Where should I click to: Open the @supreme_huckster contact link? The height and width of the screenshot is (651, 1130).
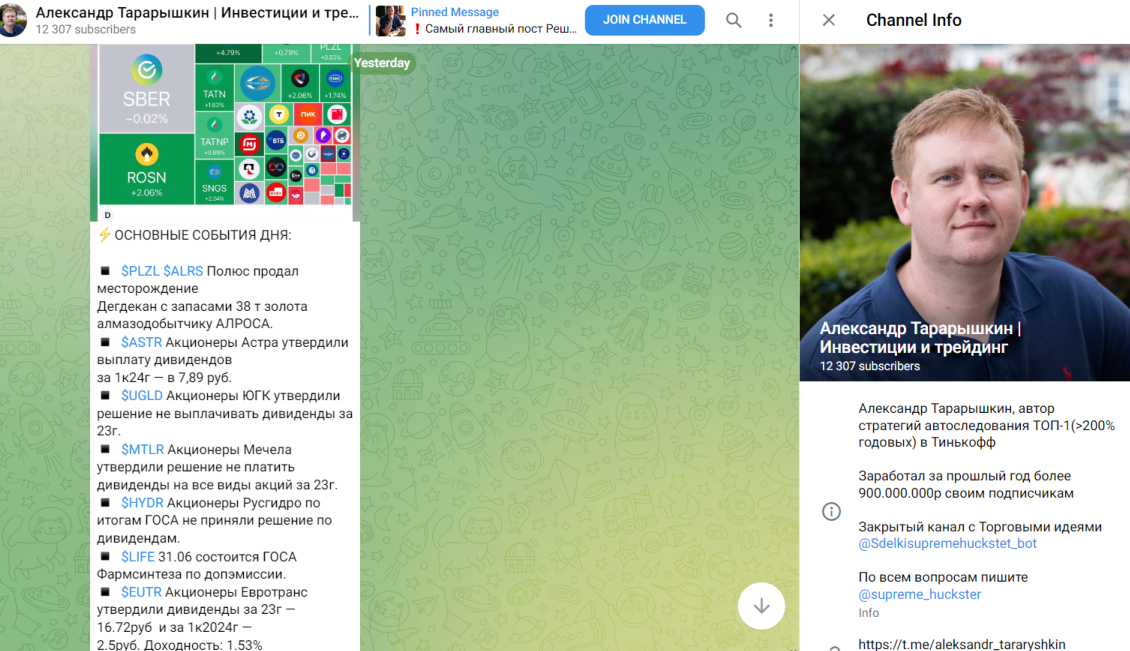920,595
